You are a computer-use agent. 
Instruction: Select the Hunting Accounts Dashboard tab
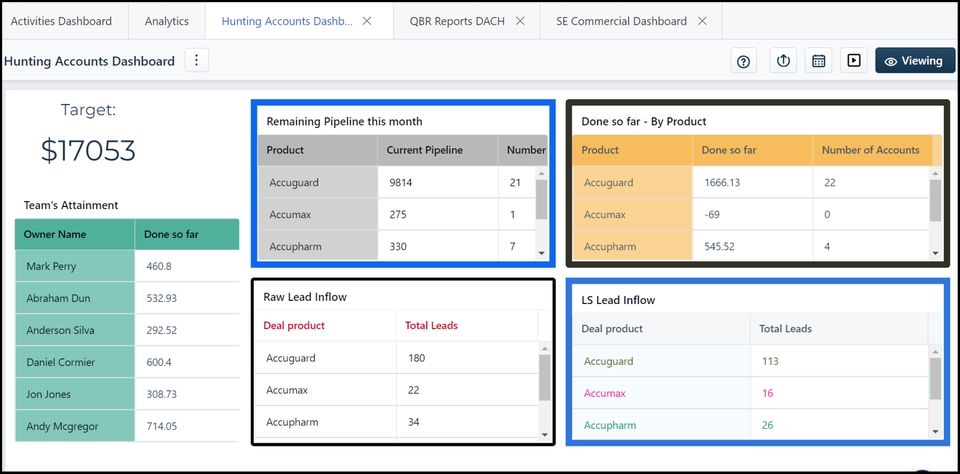(287, 21)
